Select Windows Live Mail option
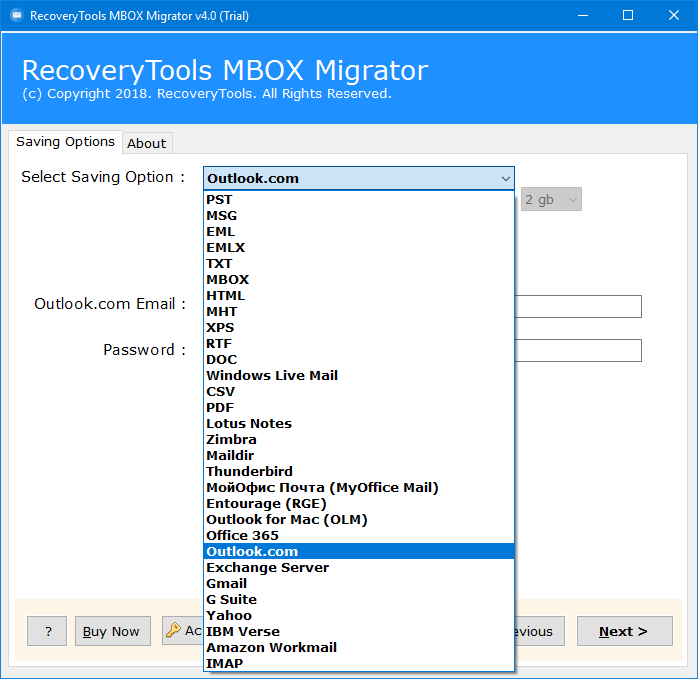The image size is (698, 679). point(359,375)
